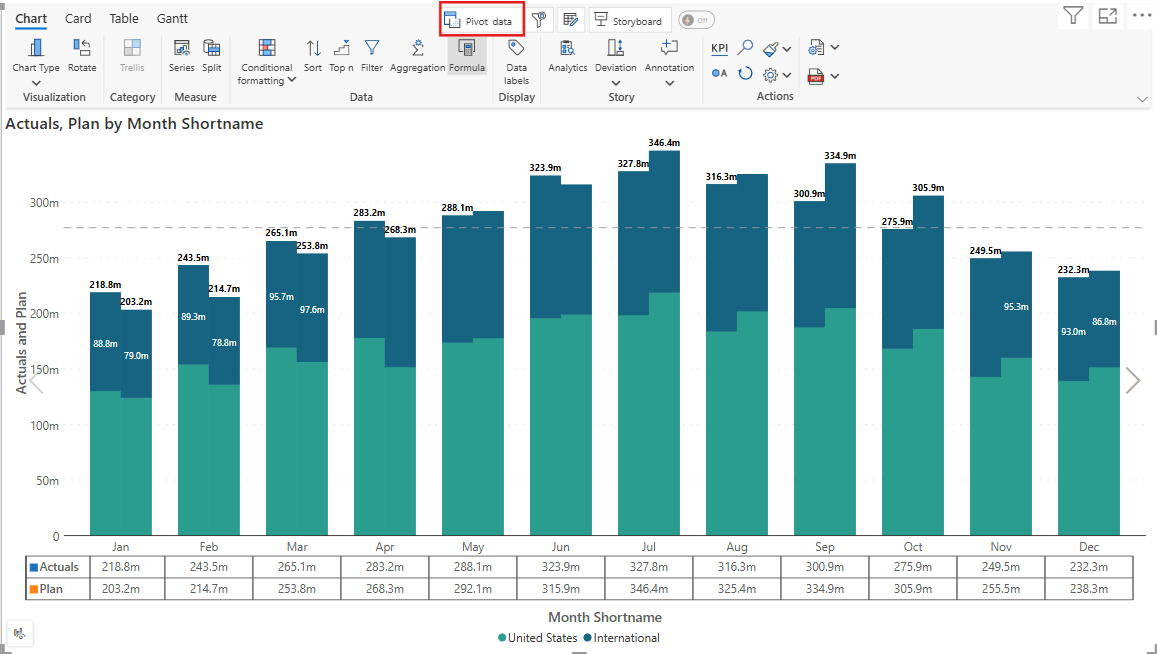Open the Aggregation tool
Screen dimensions: 1157x654
(x=417, y=49)
